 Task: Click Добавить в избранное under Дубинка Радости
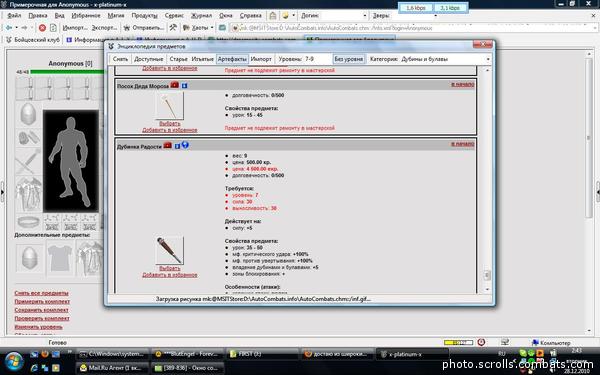[x=170, y=275]
